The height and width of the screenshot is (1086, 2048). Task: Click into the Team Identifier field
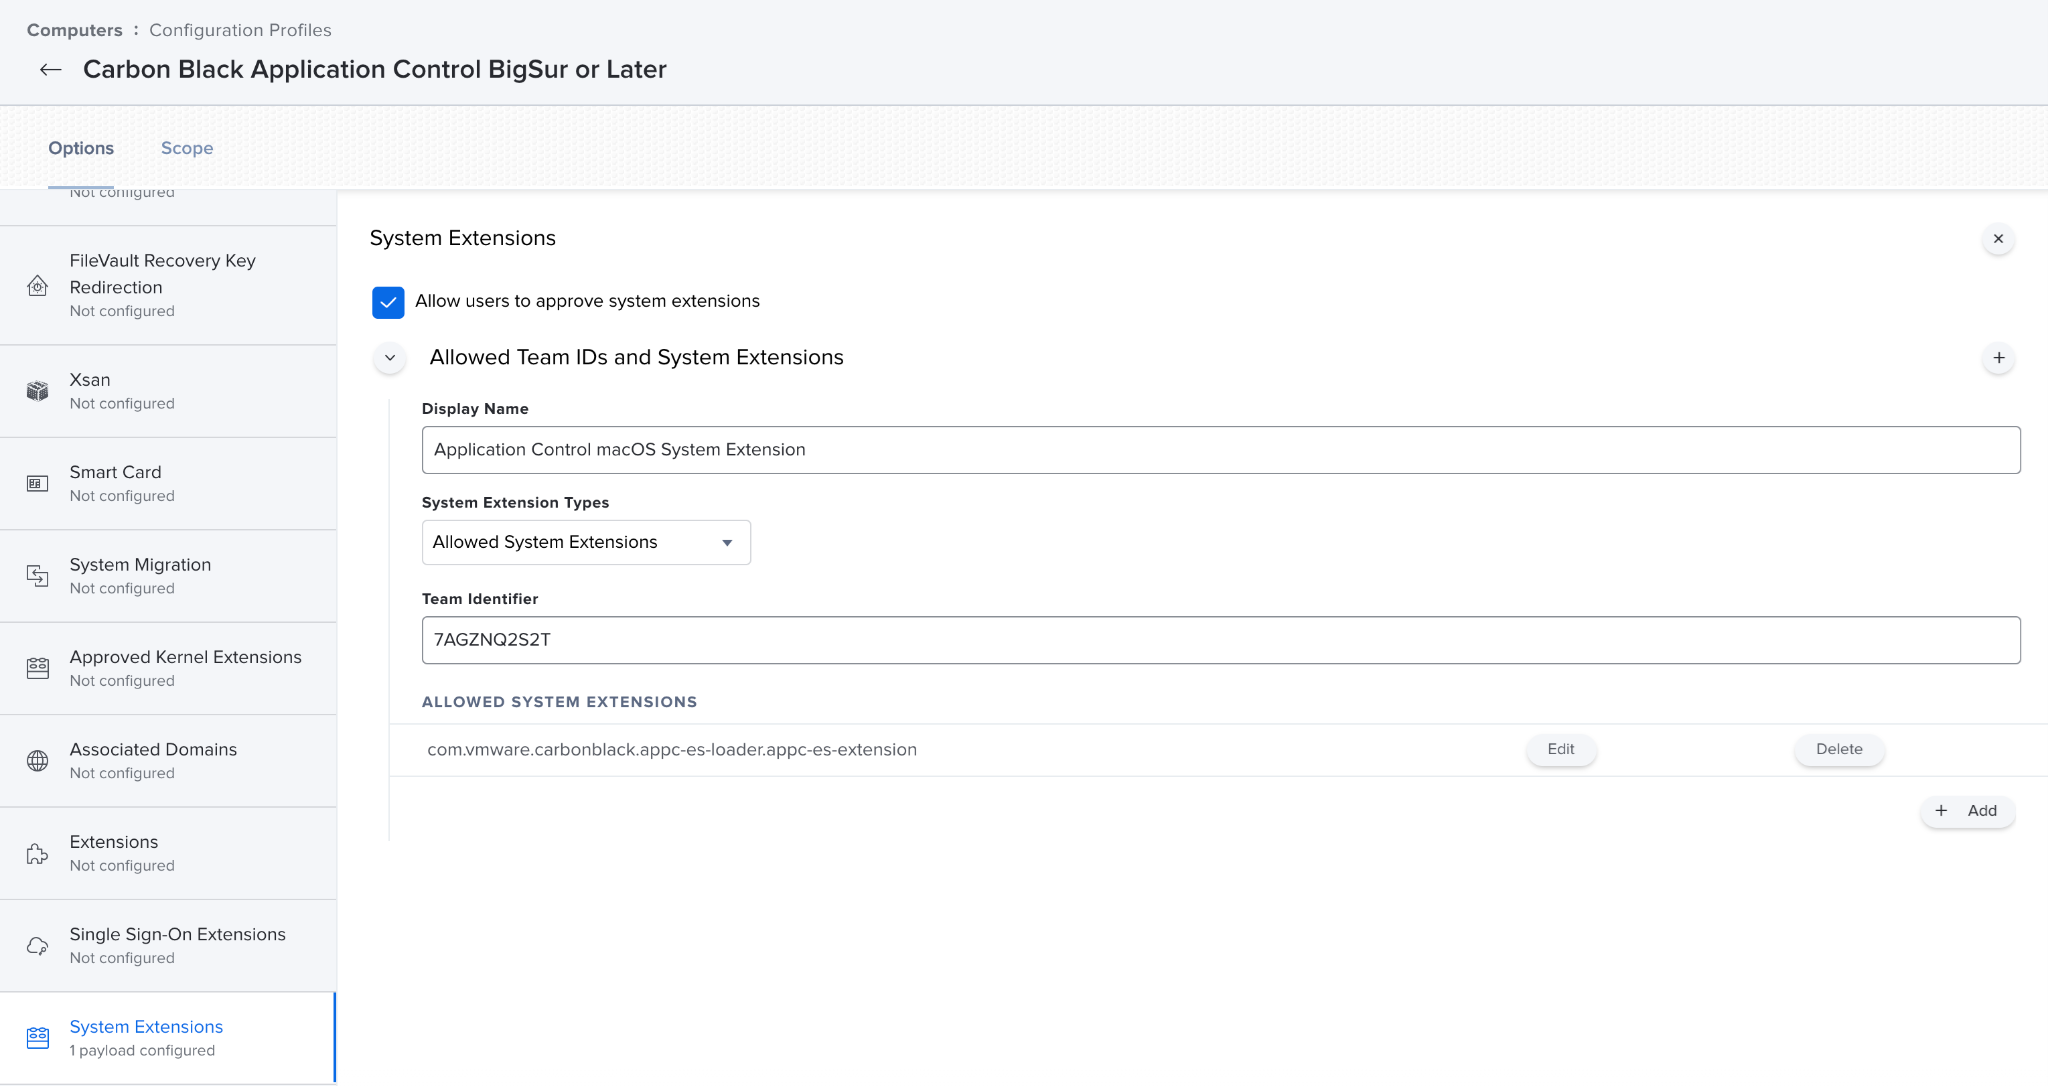(x=1221, y=640)
